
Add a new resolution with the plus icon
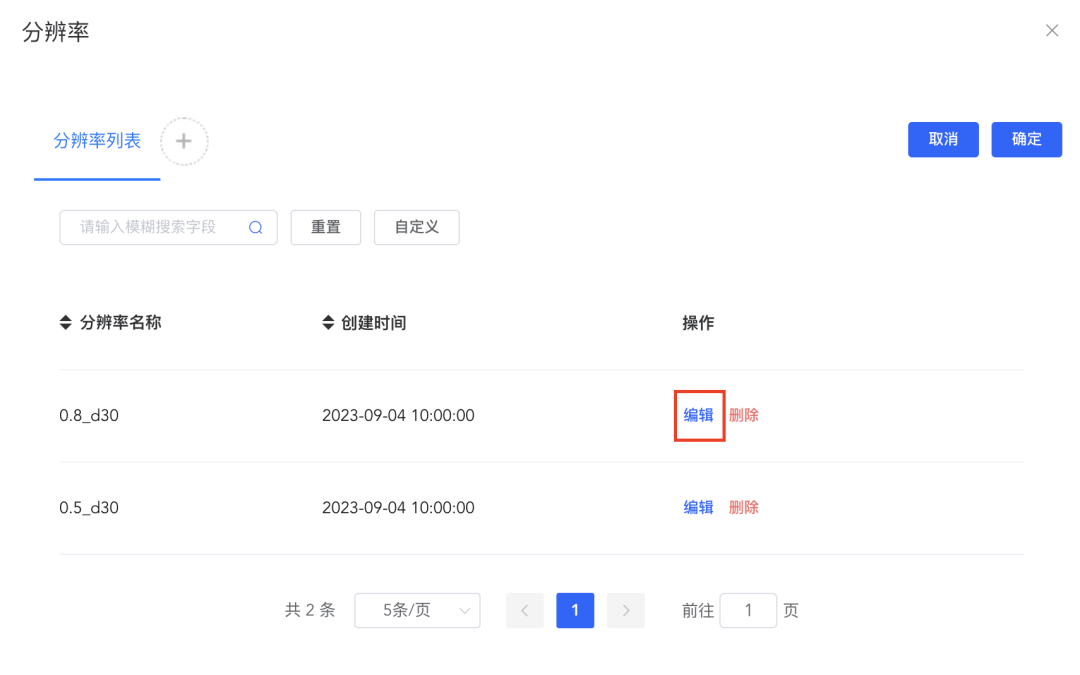(x=184, y=141)
